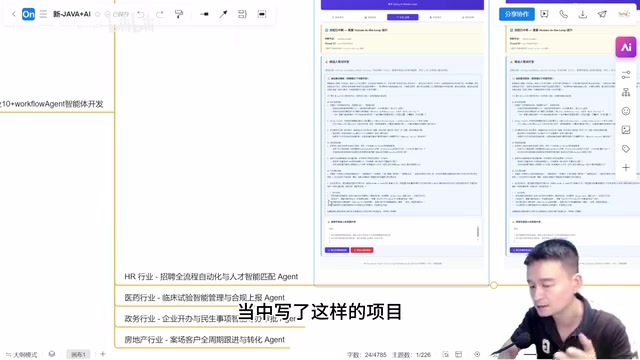
Task: Open the structure layout icon
Action: (x=626, y=93)
